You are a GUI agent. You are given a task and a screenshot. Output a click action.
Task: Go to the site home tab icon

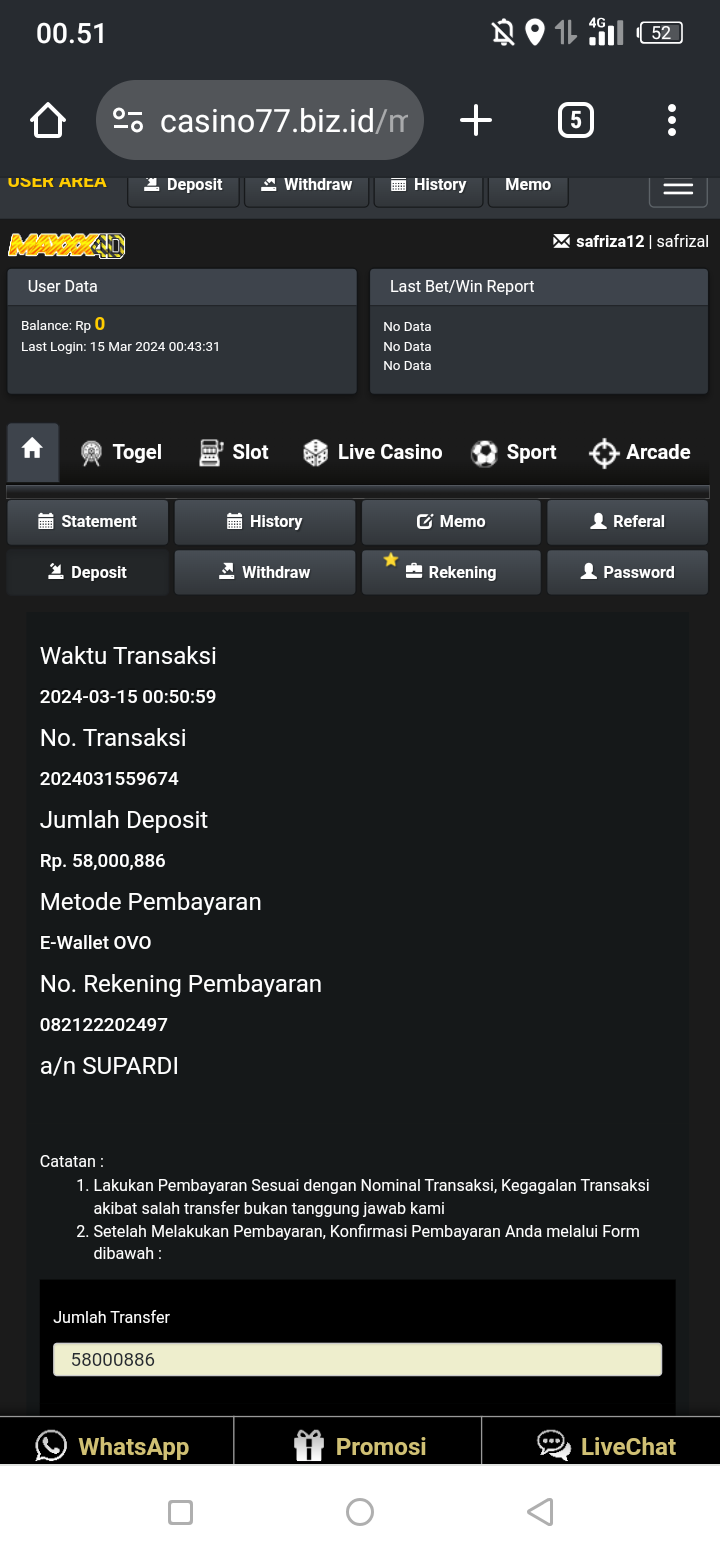pos(32,450)
